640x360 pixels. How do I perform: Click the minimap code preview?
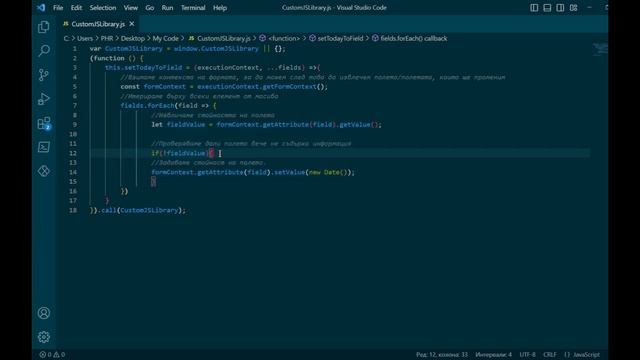click(599, 50)
